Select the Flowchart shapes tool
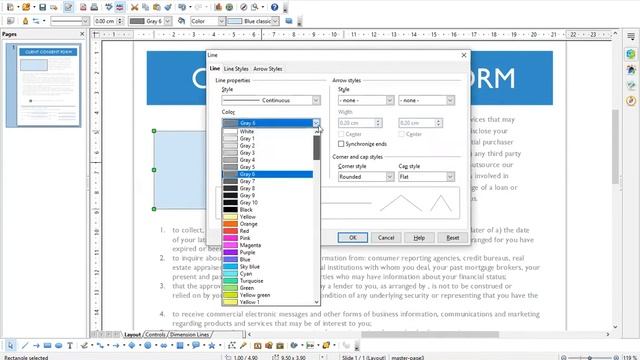Viewport: 640px width, 360px height. (180, 345)
